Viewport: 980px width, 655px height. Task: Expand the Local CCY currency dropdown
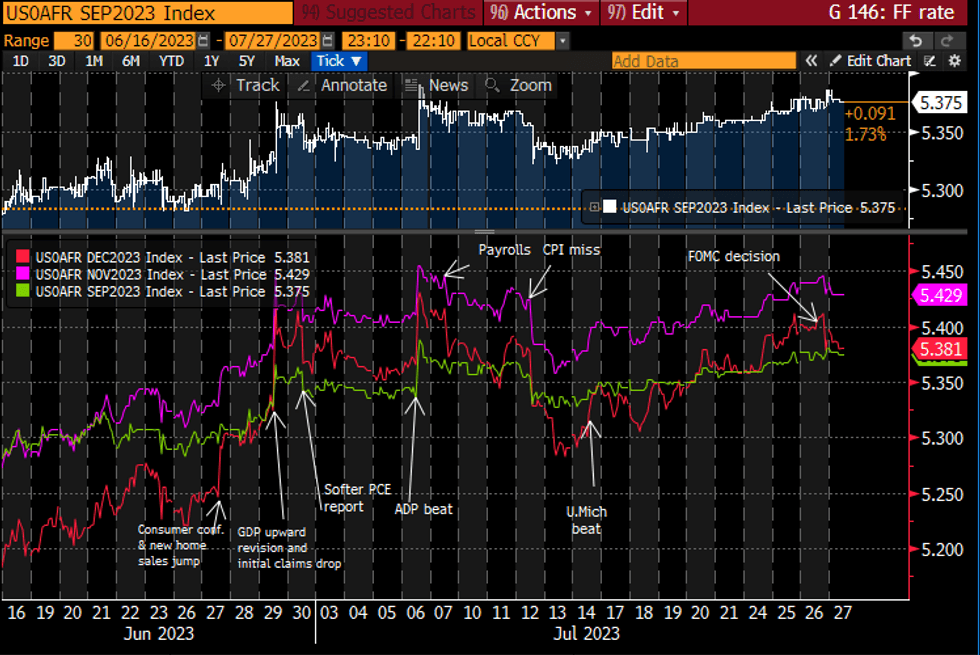(563, 41)
